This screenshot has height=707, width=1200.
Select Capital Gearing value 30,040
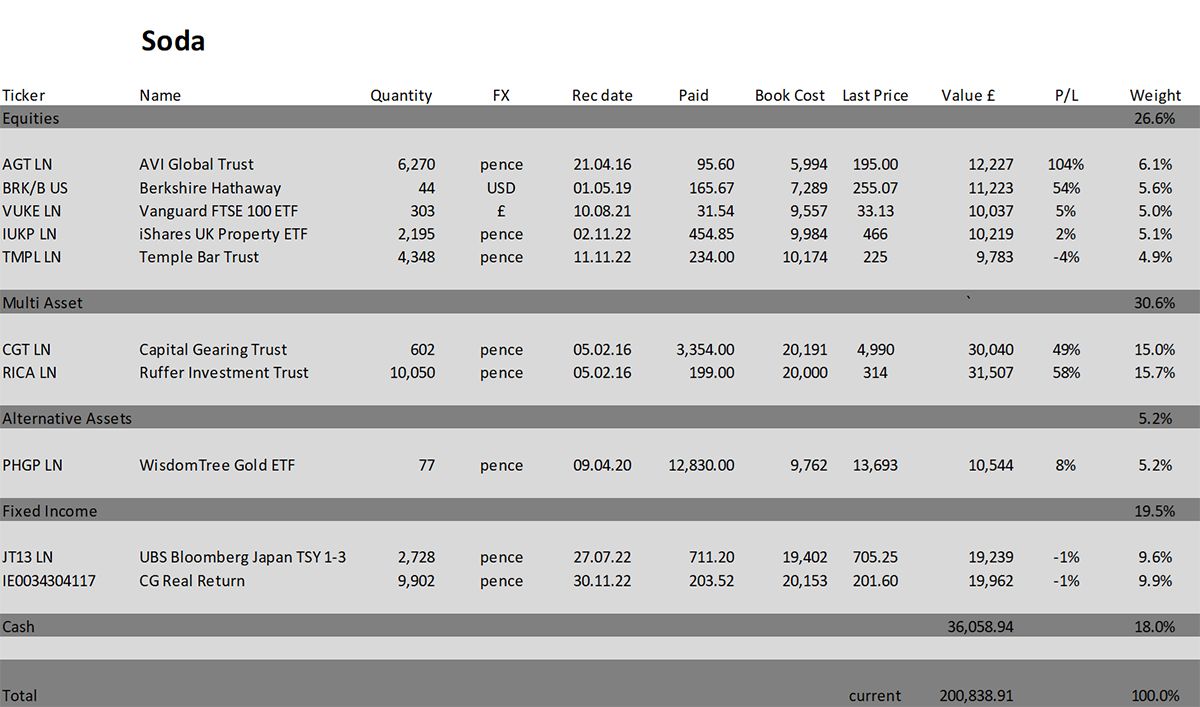tap(991, 350)
